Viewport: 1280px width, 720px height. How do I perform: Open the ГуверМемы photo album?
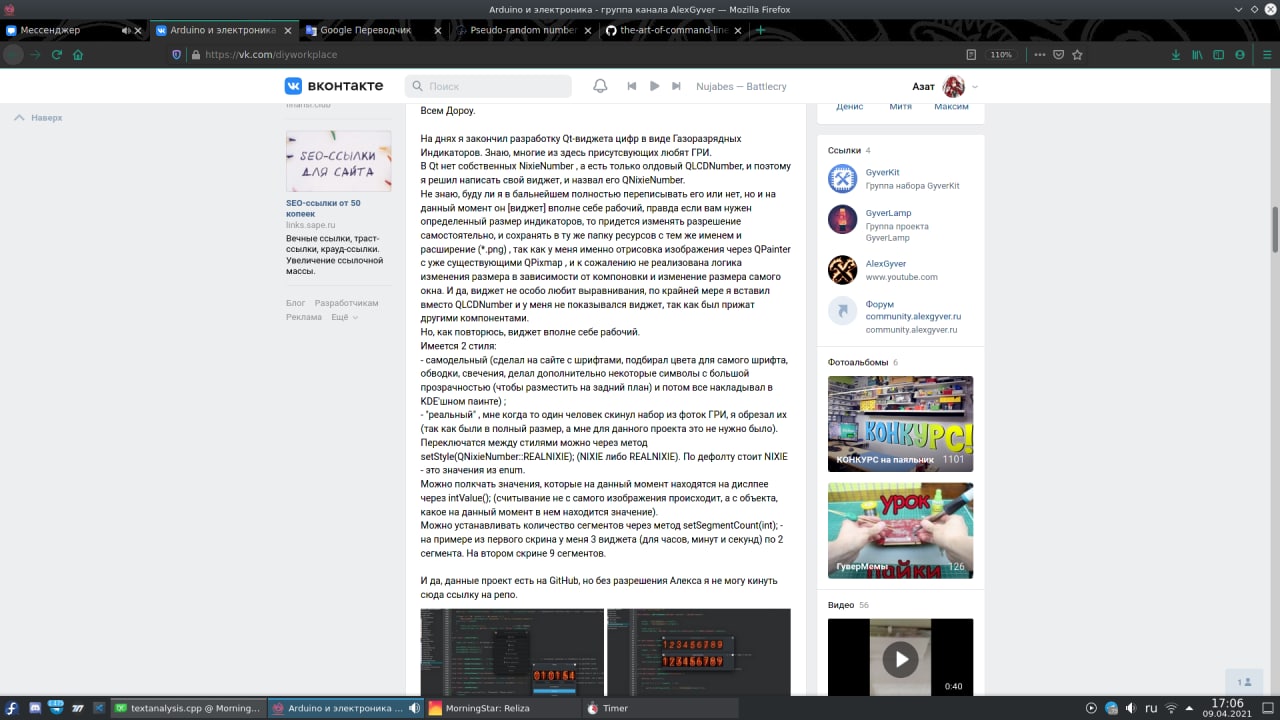[900, 530]
